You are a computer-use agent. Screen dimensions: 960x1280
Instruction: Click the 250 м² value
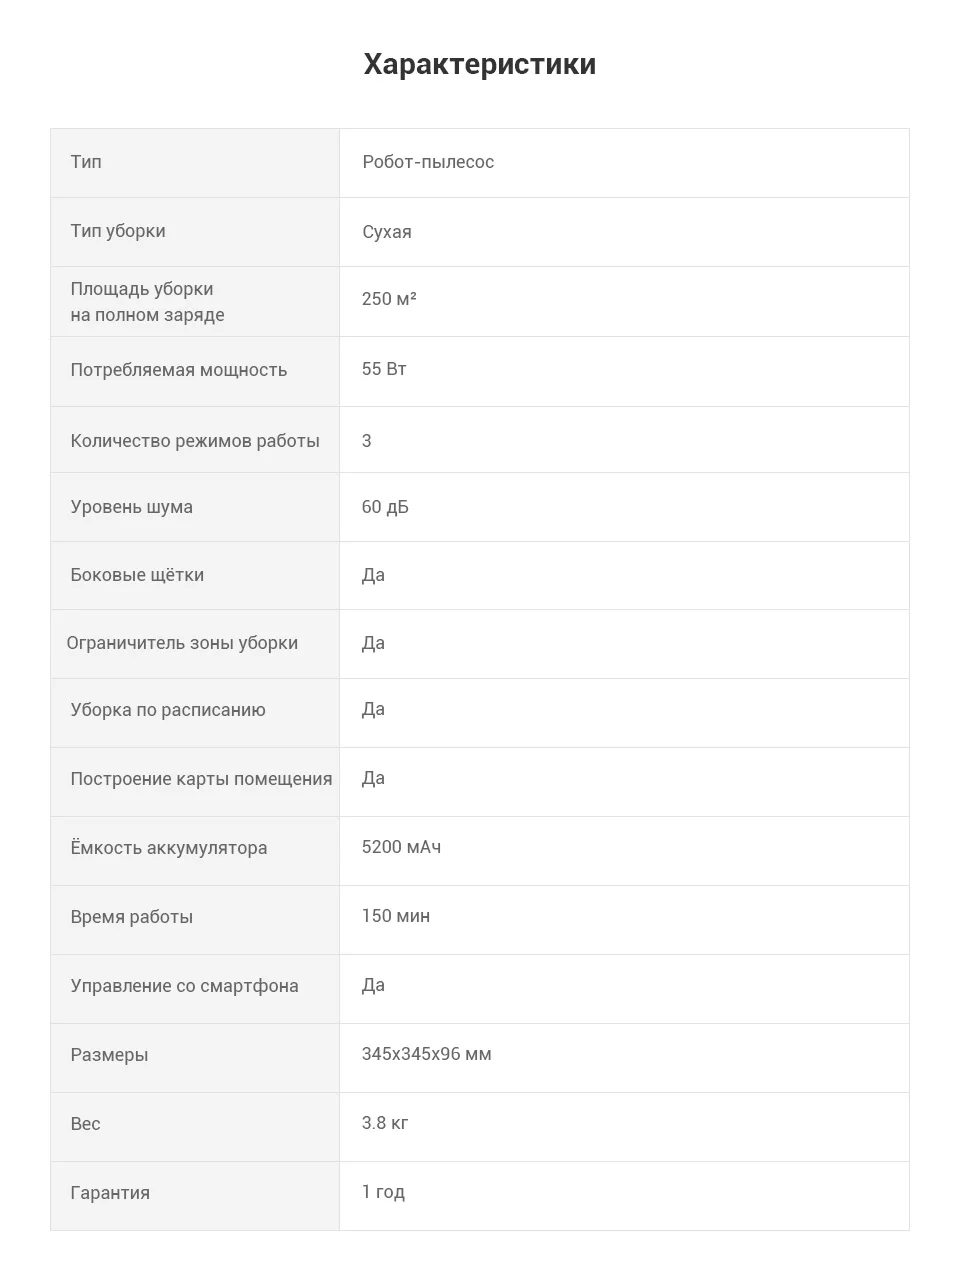[x=389, y=299]
